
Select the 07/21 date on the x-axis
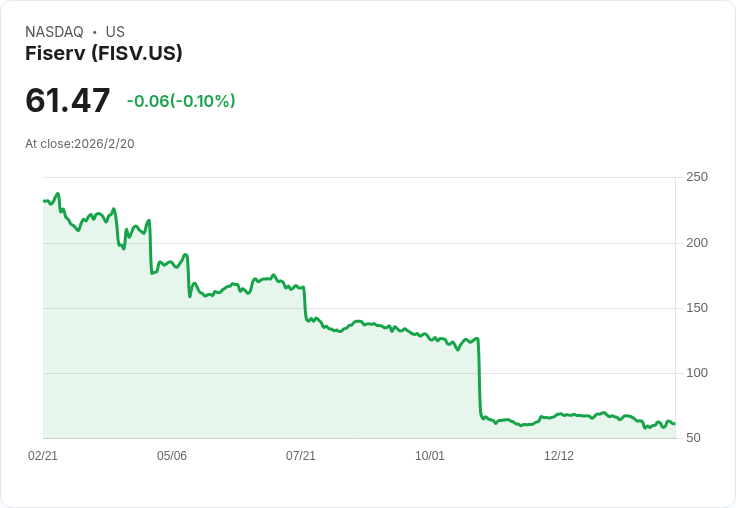301,456
